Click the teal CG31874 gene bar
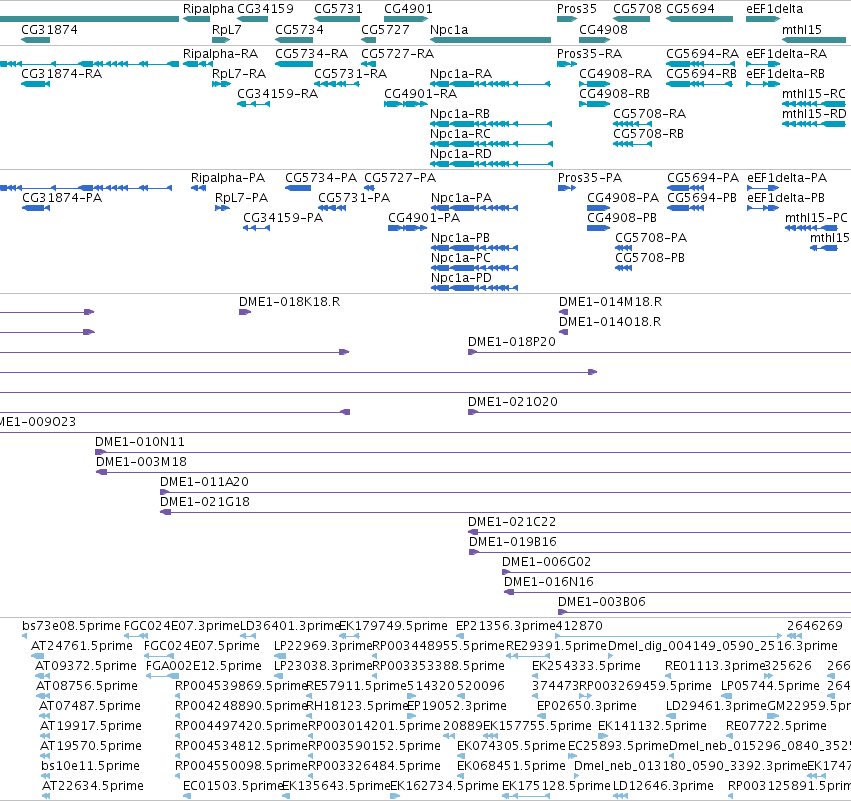This screenshot has width=851, height=801. click(35, 40)
